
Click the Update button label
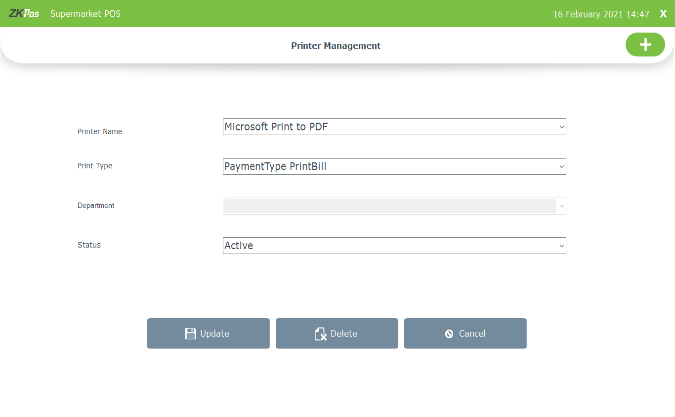coord(215,334)
